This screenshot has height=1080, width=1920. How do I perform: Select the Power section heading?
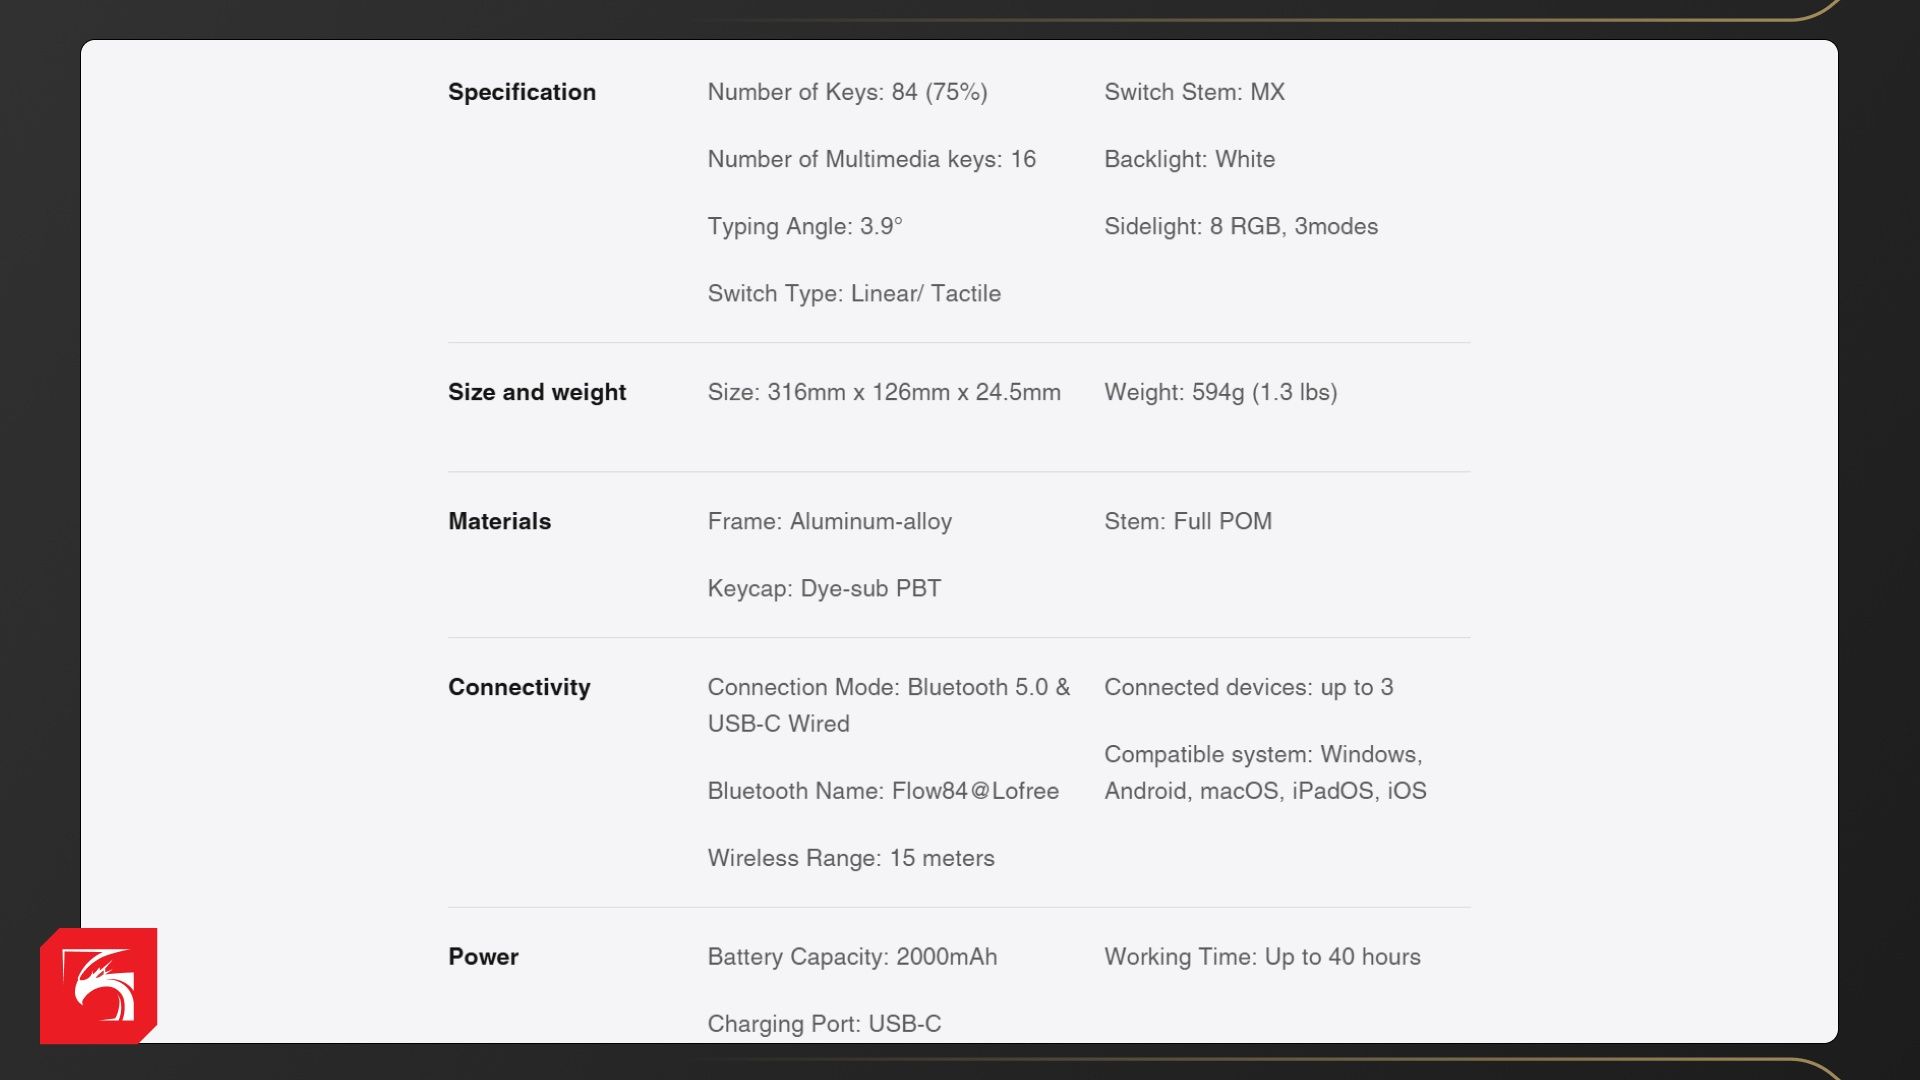click(483, 957)
